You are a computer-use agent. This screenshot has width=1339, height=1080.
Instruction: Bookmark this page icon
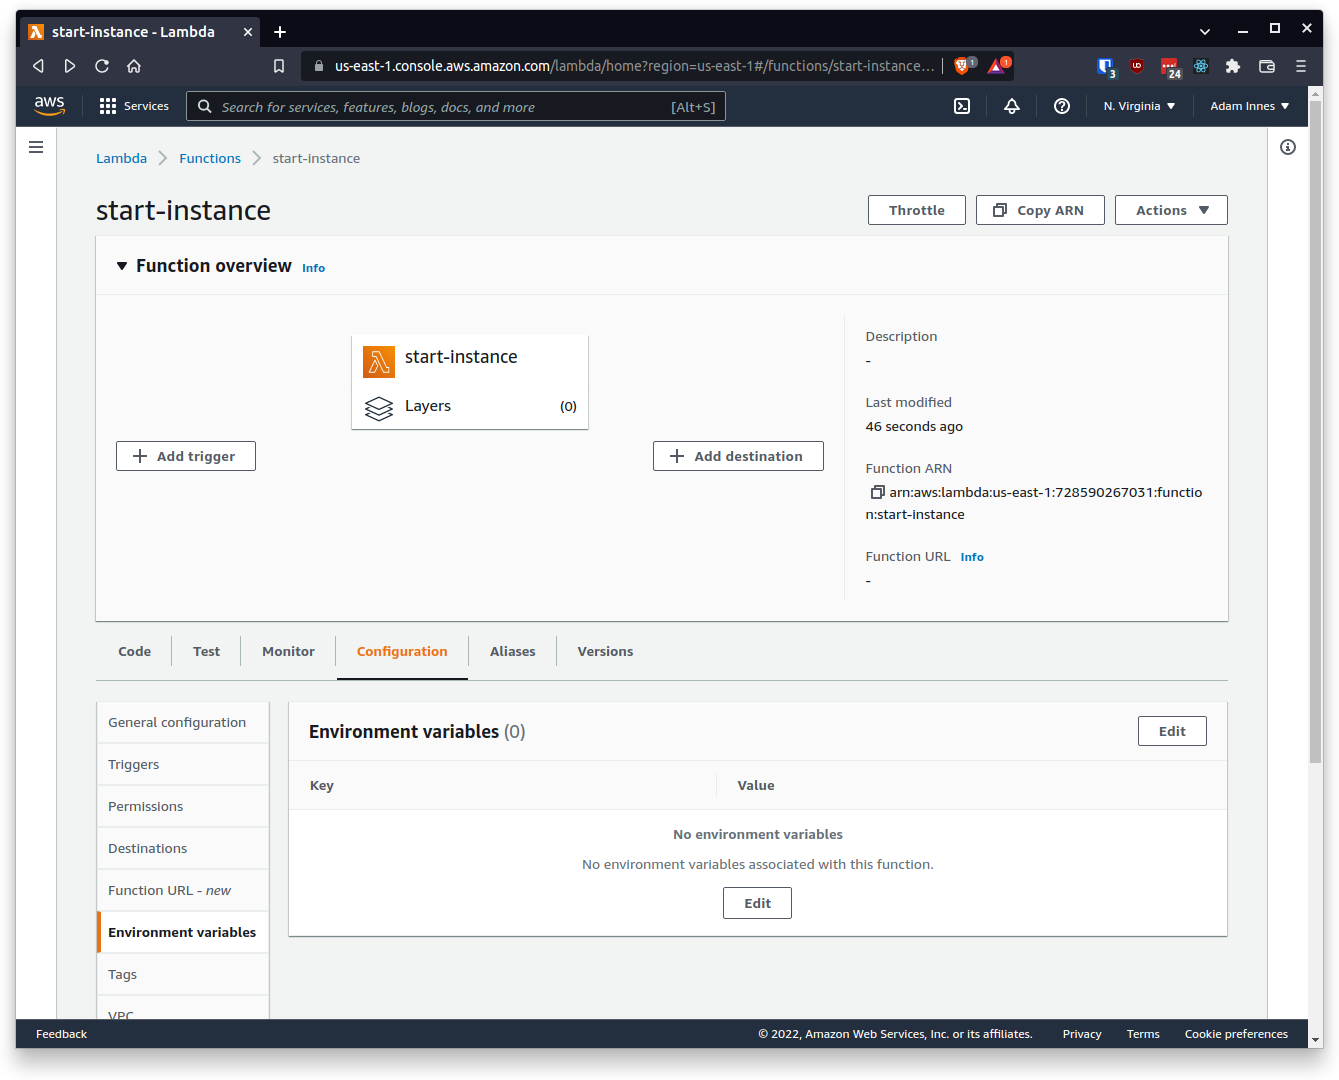279,66
